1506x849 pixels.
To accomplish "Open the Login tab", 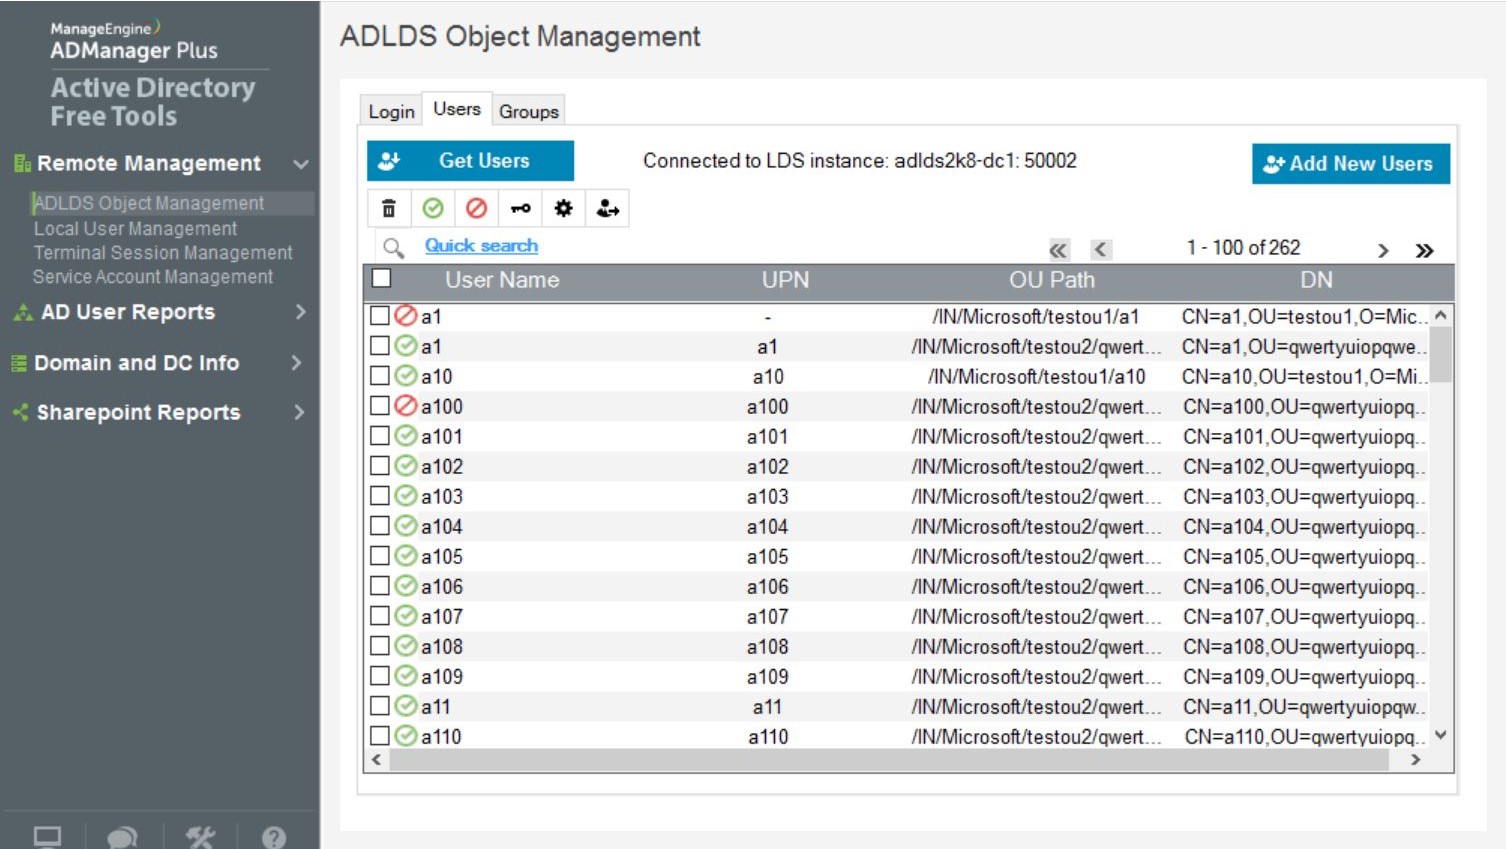I will coord(390,110).
